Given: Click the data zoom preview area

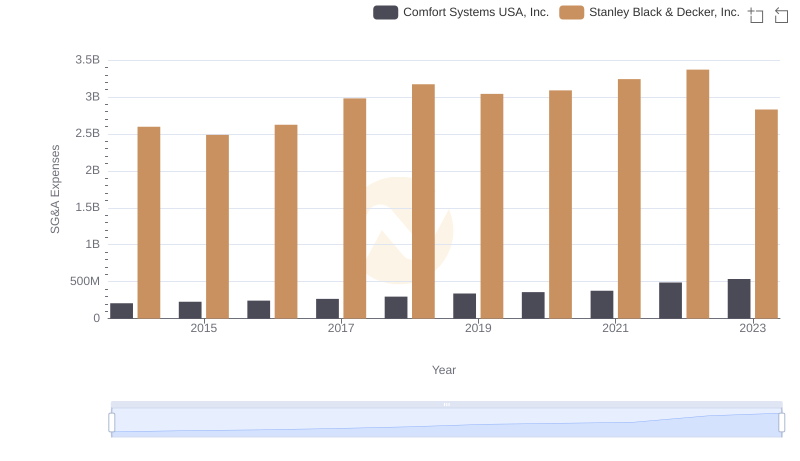Looking at the screenshot, I should click(x=446, y=422).
